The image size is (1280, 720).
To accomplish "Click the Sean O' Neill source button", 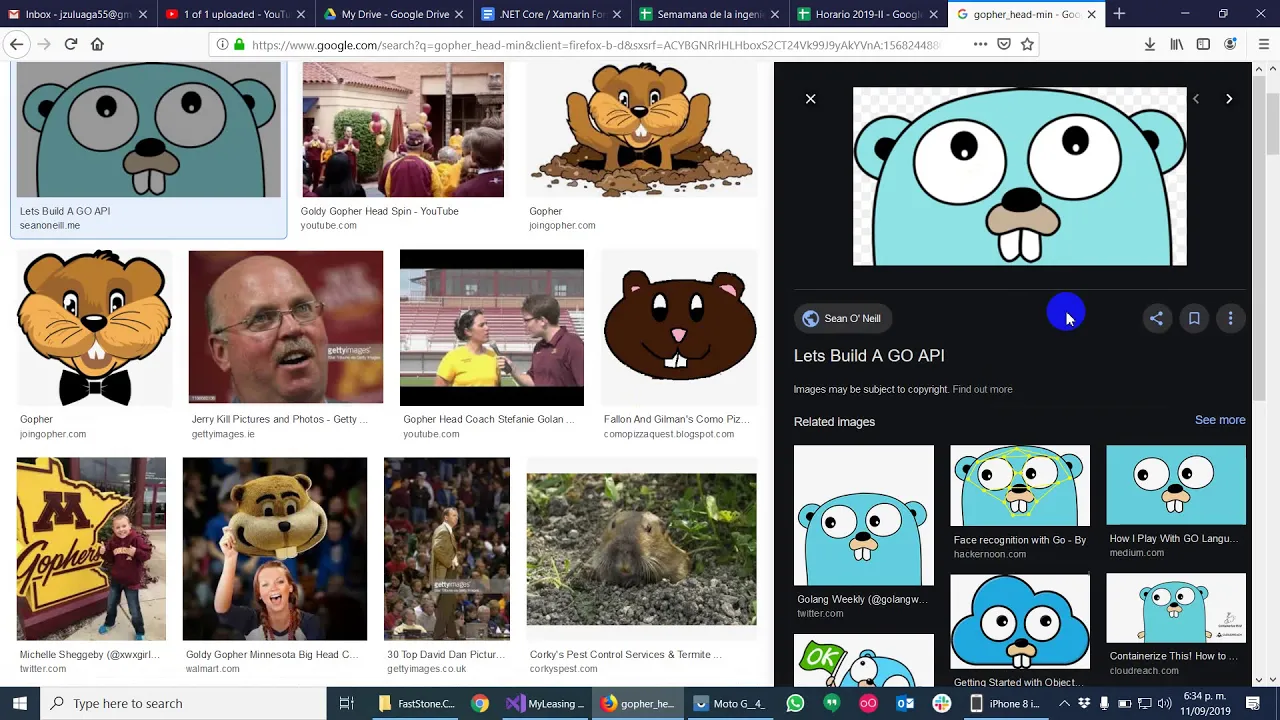I will [842, 318].
